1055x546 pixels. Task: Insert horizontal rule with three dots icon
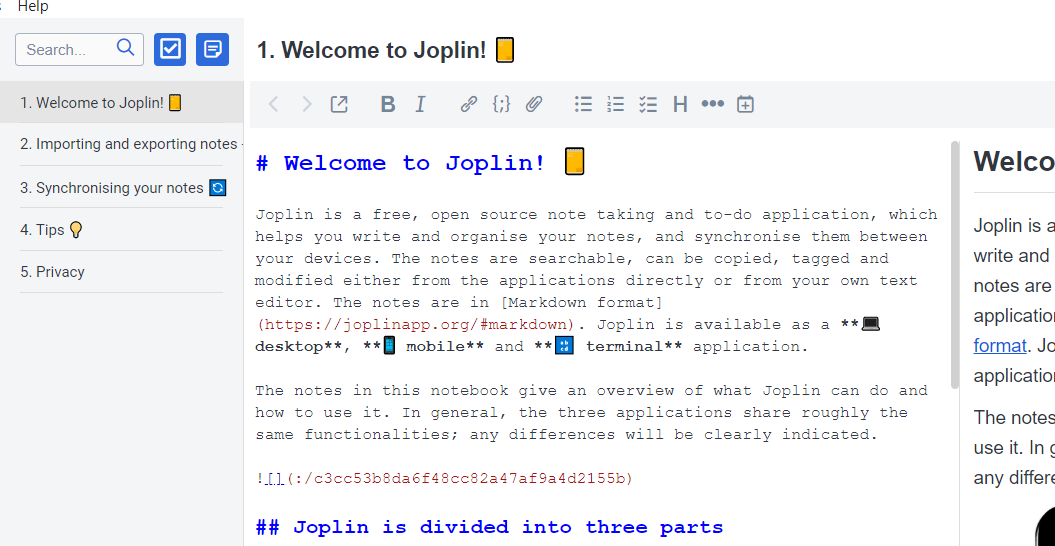pyautogui.click(x=713, y=104)
